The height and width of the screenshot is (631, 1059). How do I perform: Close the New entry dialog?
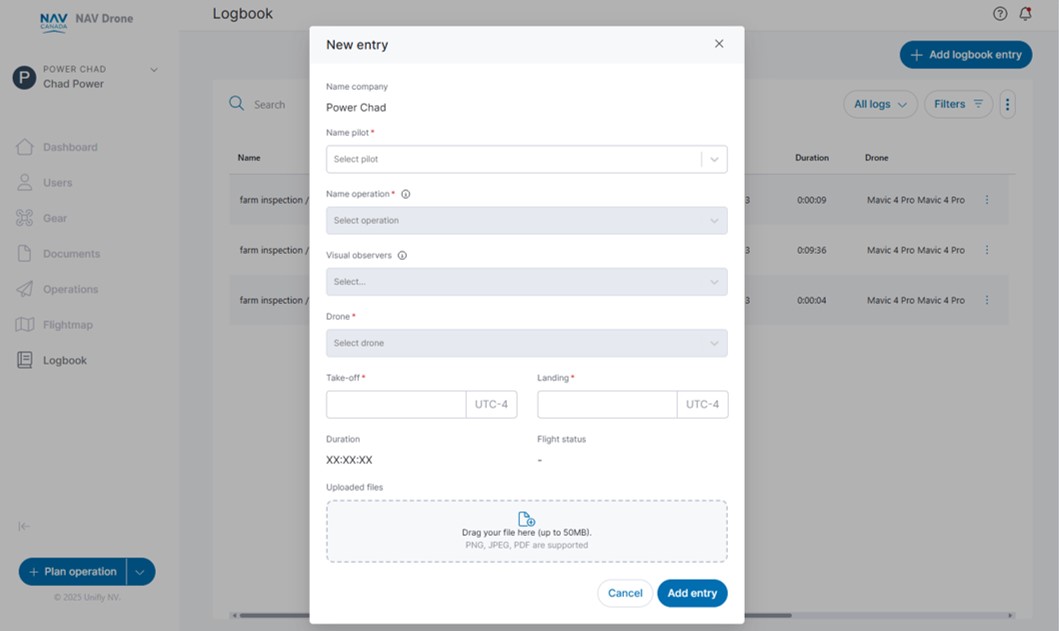pos(719,44)
